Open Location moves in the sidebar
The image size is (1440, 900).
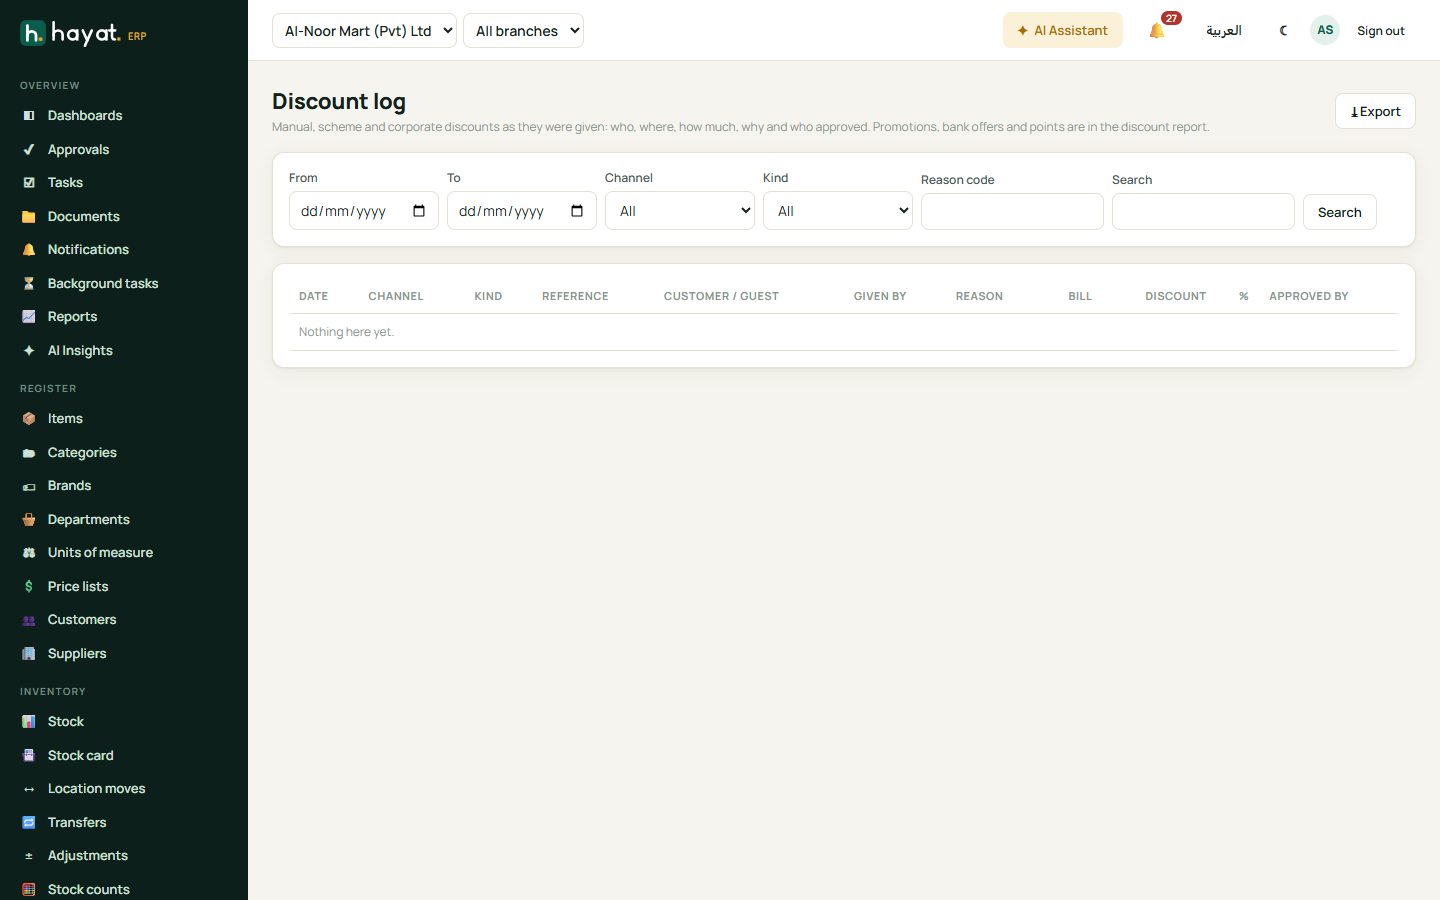(x=96, y=789)
